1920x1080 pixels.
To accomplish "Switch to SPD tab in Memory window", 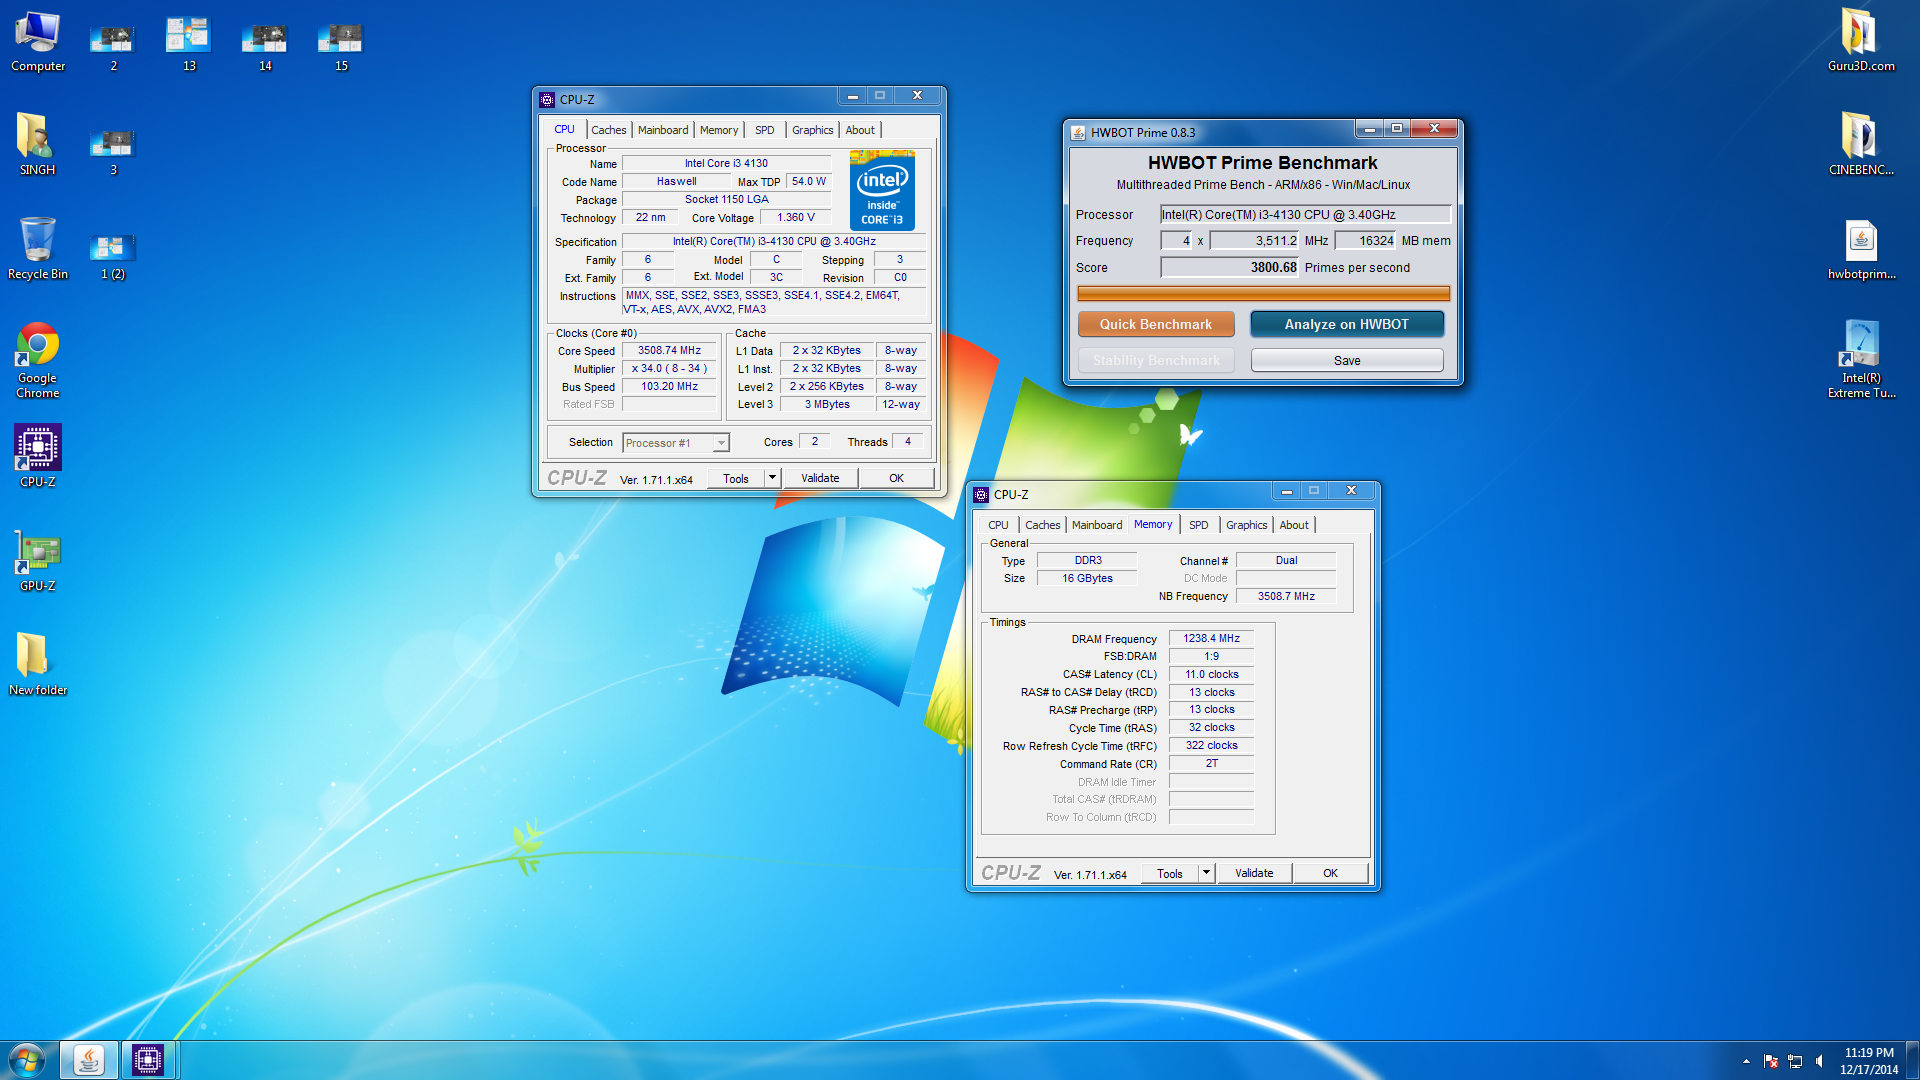I will click(1199, 525).
